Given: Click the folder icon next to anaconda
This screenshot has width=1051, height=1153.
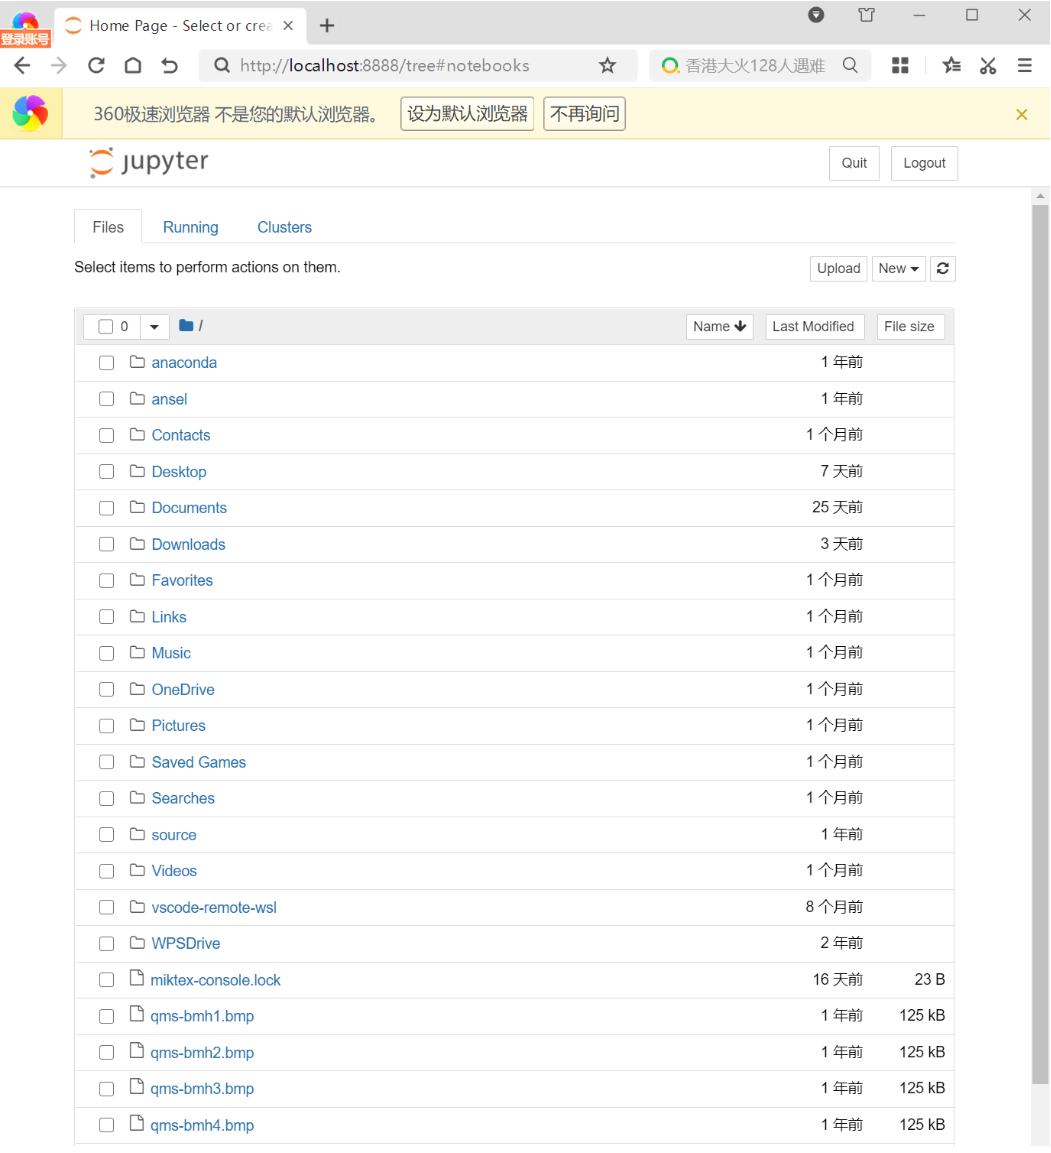Looking at the screenshot, I should pyautogui.click(x=137, y=362).
